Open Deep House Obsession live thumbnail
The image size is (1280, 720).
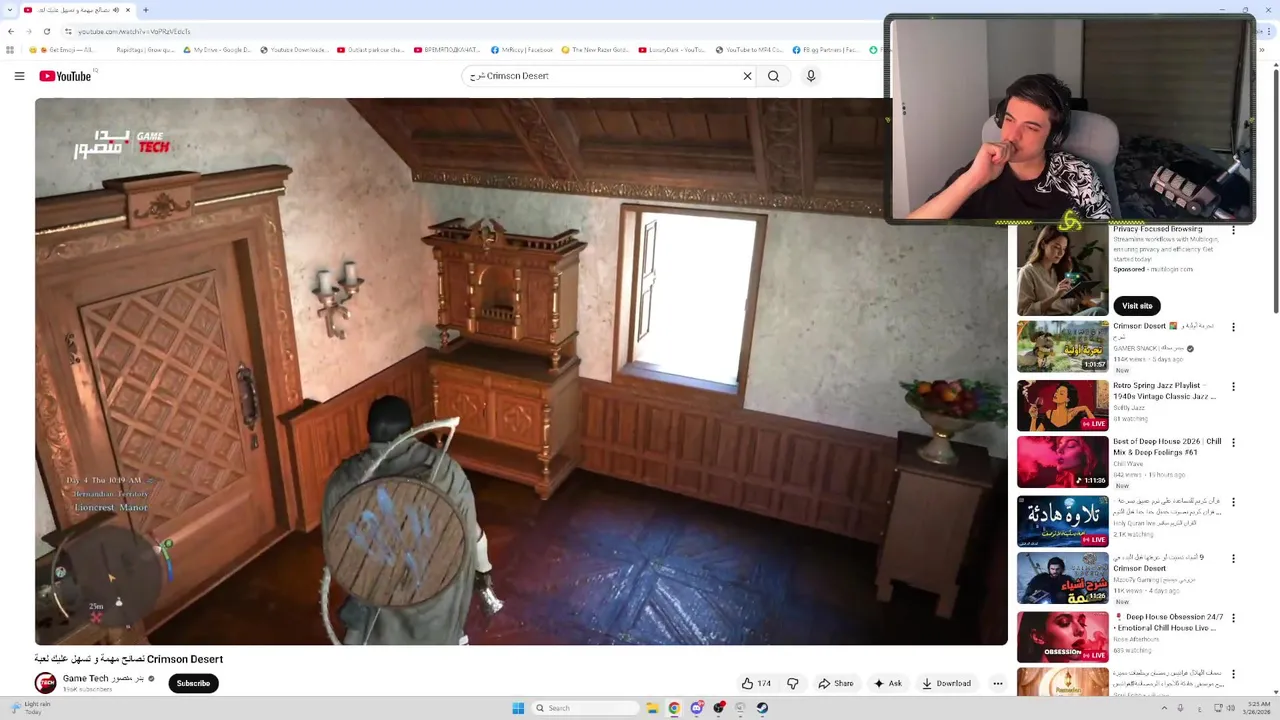[x=1062, y=636]
